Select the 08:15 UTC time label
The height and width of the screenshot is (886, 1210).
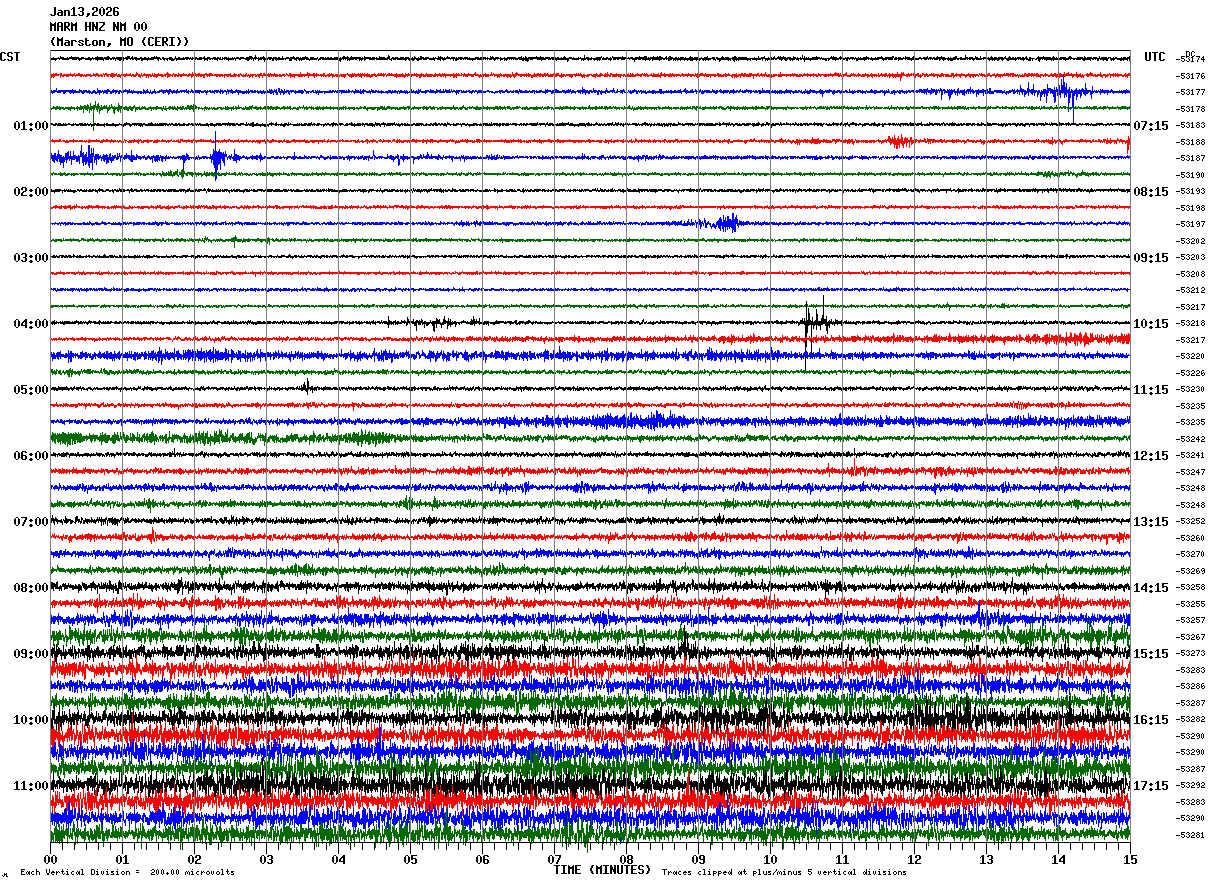pos(1151,192)
